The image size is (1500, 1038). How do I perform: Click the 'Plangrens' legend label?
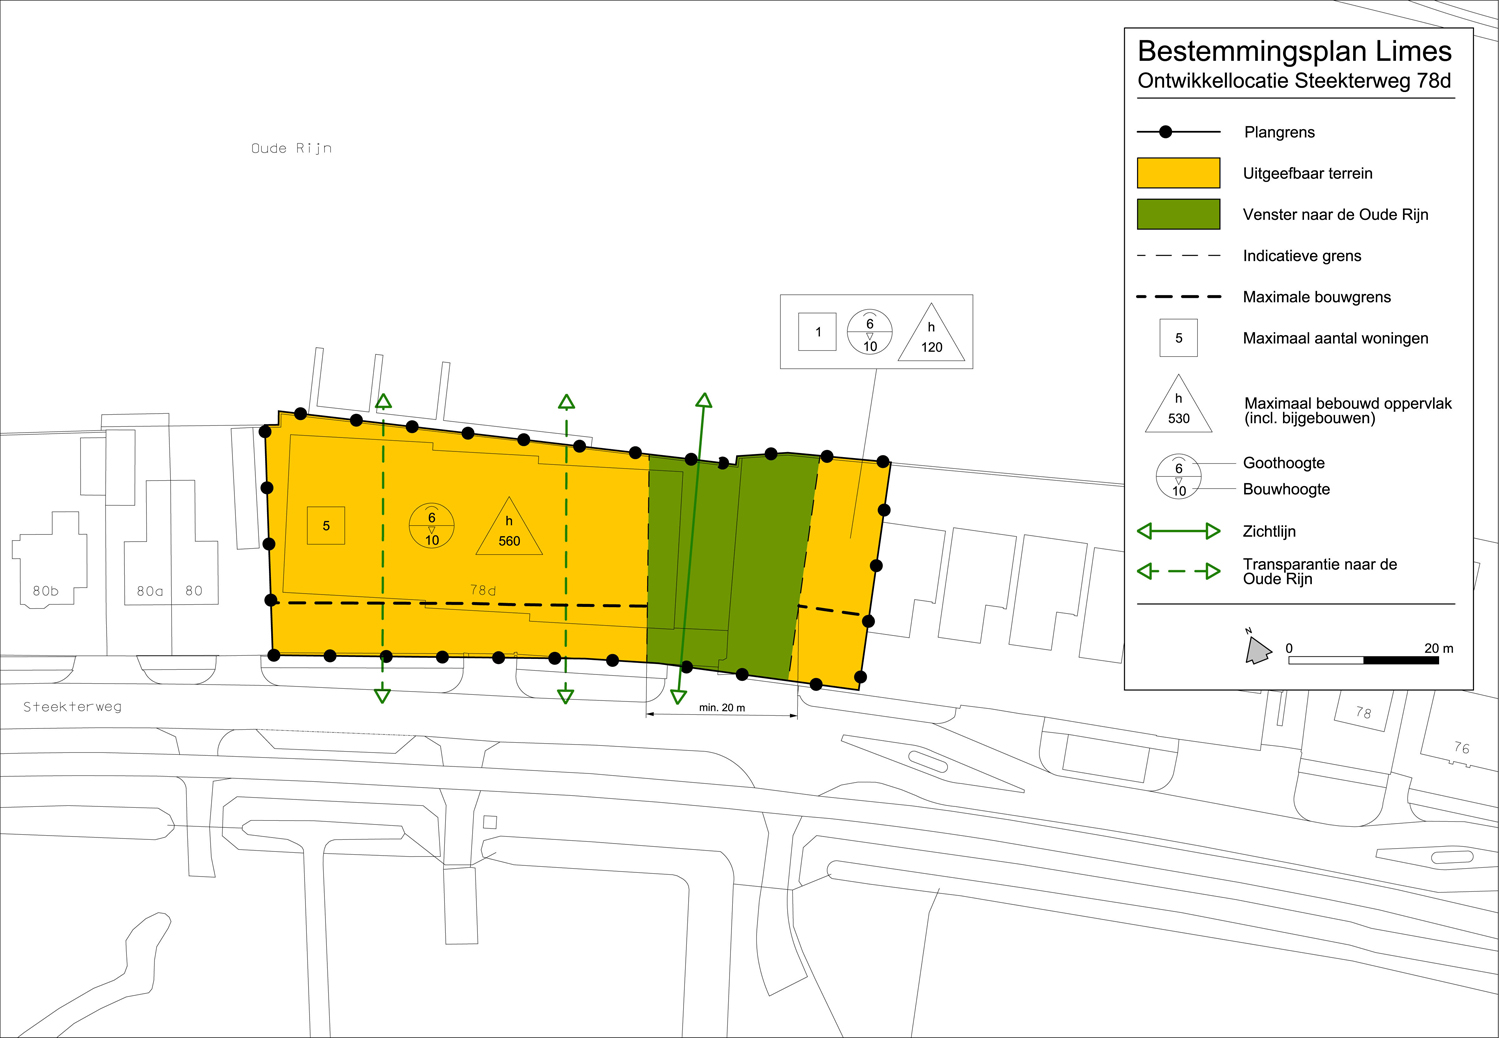pos(1279,132)
